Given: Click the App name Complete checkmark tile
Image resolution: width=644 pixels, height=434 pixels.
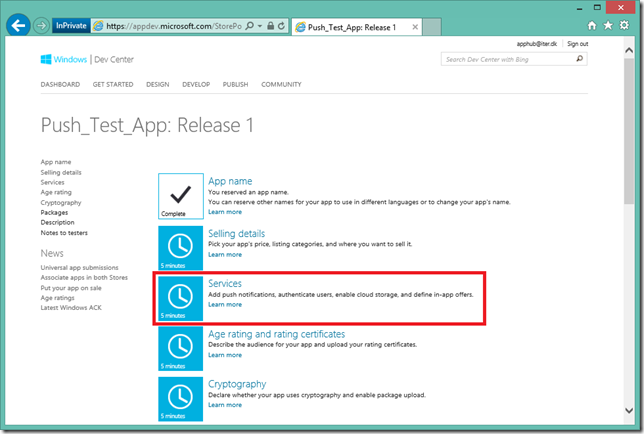Looking at the screenshot, I should (181, 196).
